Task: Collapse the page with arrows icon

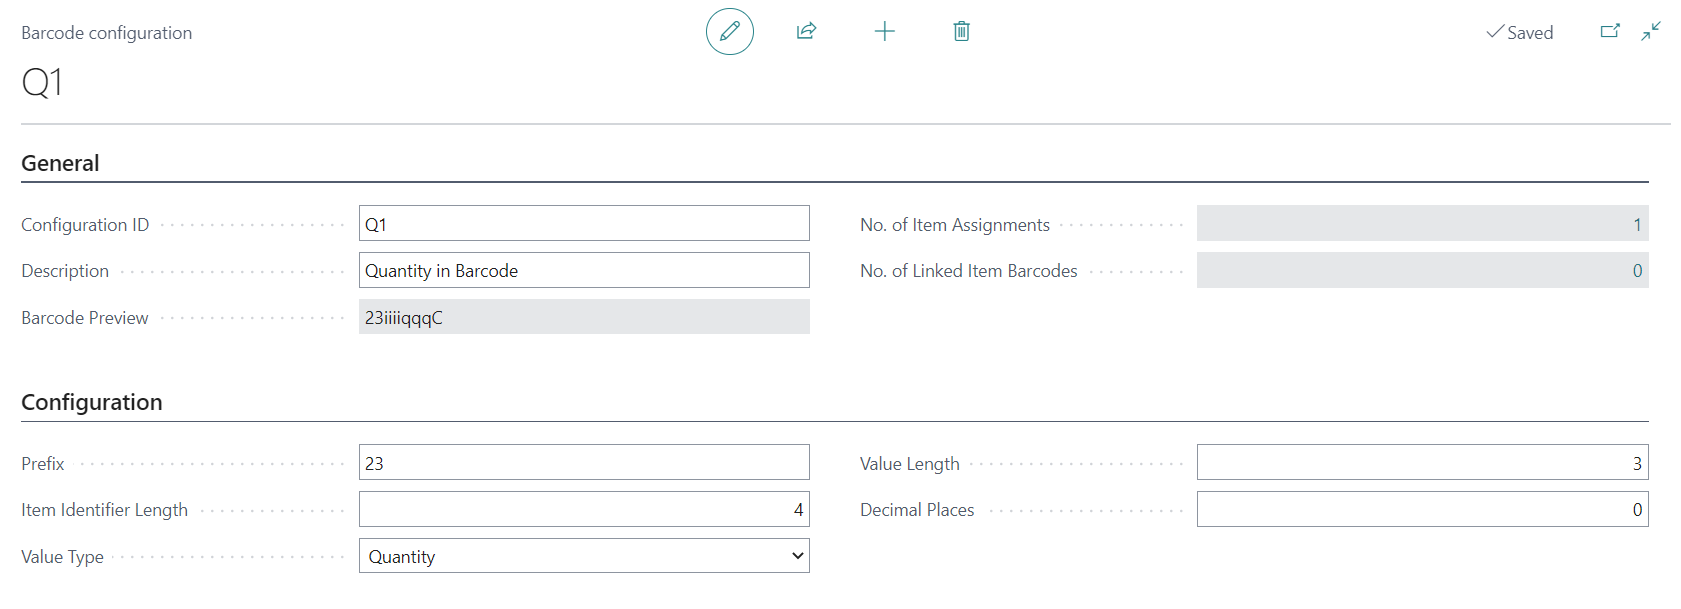Action: point(1651,31)
